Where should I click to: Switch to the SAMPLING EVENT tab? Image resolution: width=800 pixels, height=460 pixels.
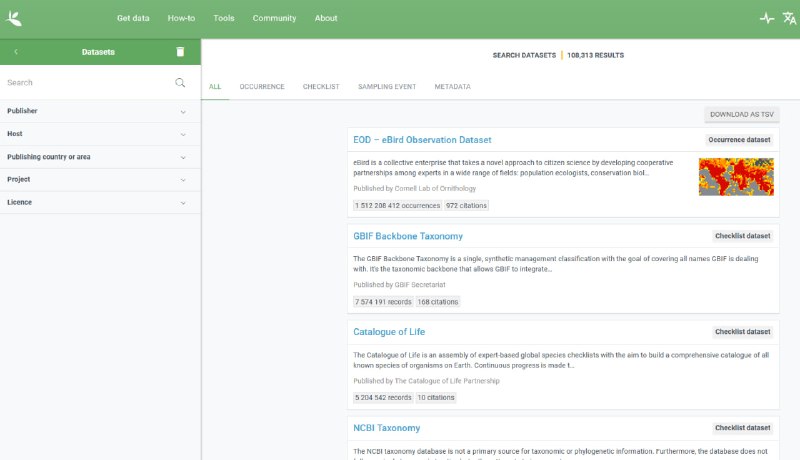tap(387, 87)
